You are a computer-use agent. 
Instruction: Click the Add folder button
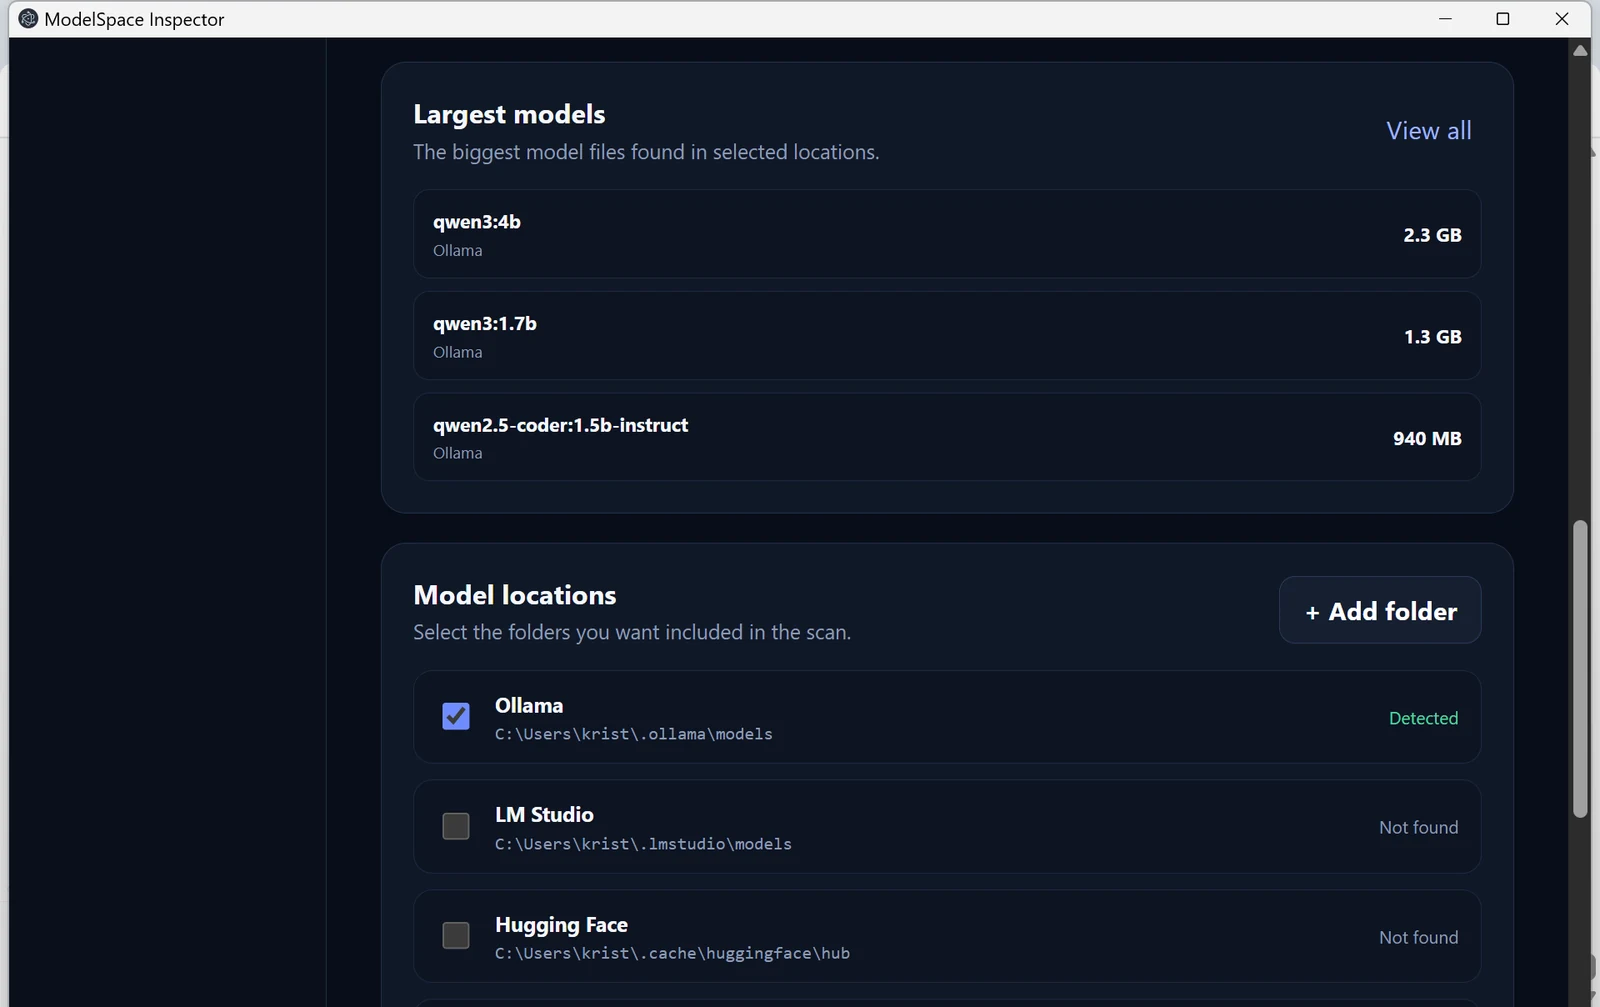click(1380, 610)
